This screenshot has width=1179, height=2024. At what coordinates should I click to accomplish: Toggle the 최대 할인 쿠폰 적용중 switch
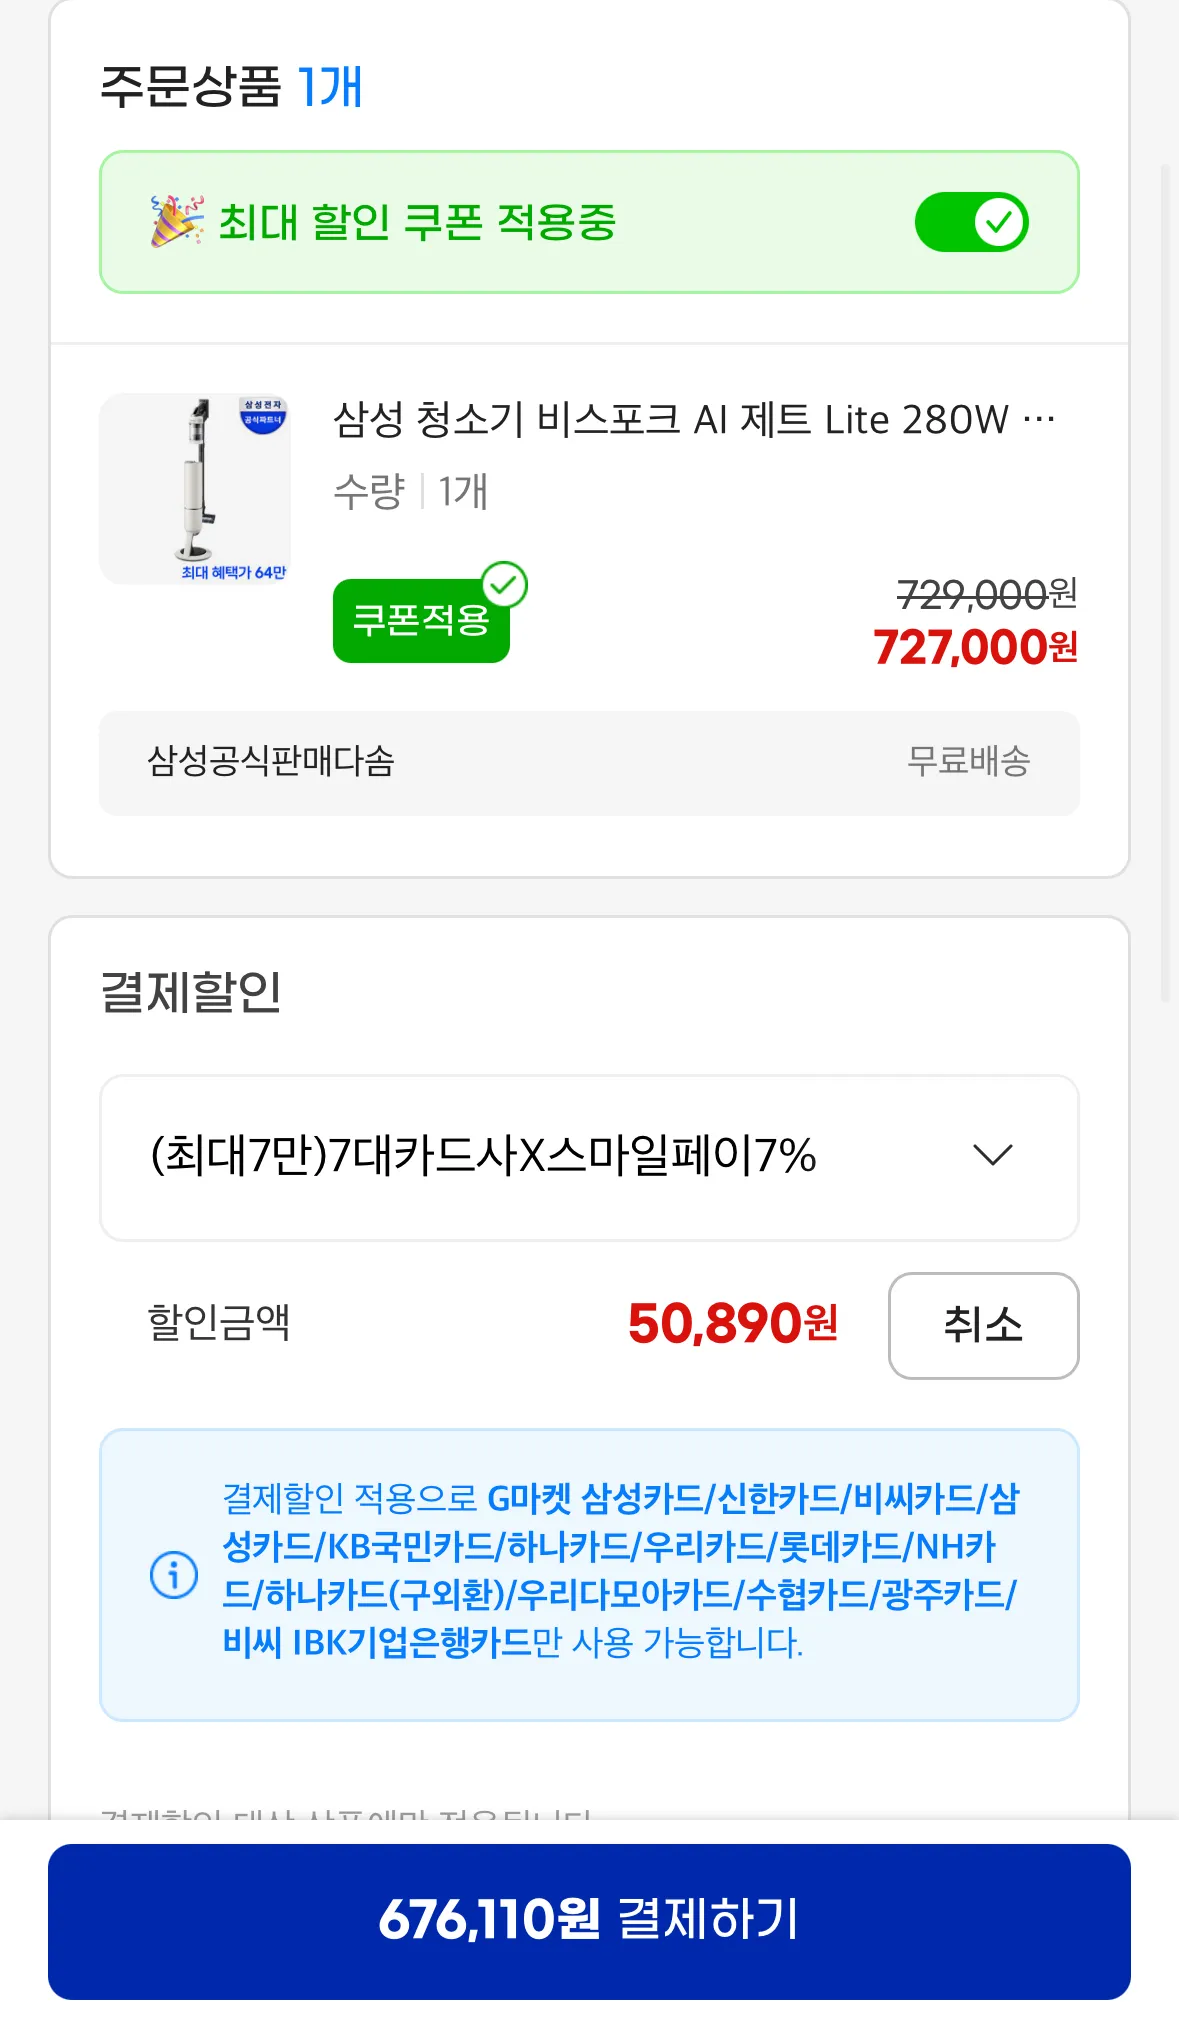pyautogui.click(x=971, y=222)
